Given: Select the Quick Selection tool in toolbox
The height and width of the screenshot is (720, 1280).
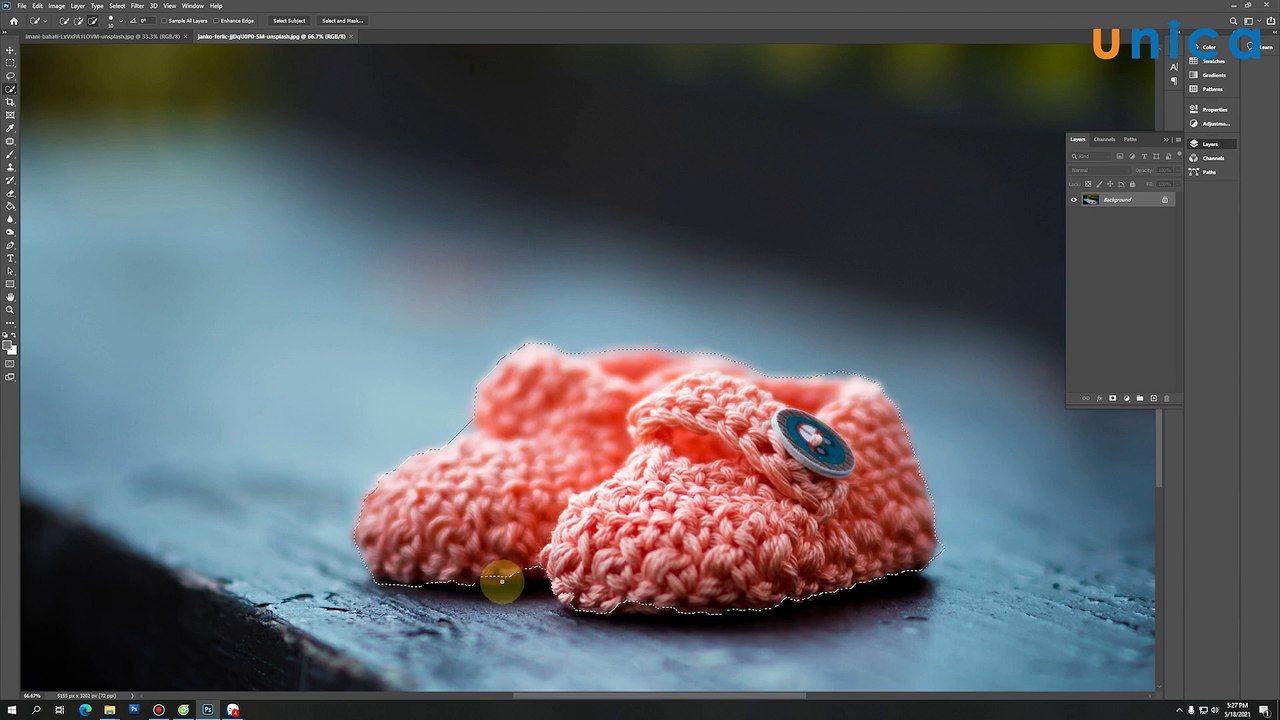Looking at the screenshot, I should [11, 89].
